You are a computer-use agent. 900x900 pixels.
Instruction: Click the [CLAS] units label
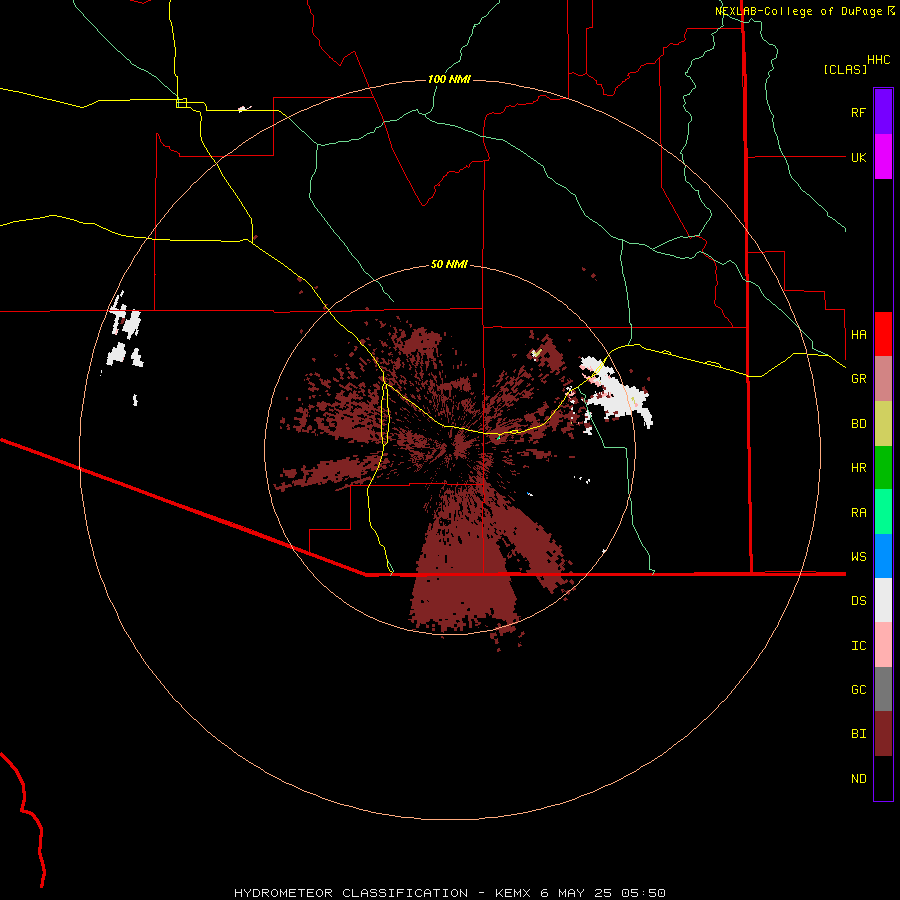845,69
